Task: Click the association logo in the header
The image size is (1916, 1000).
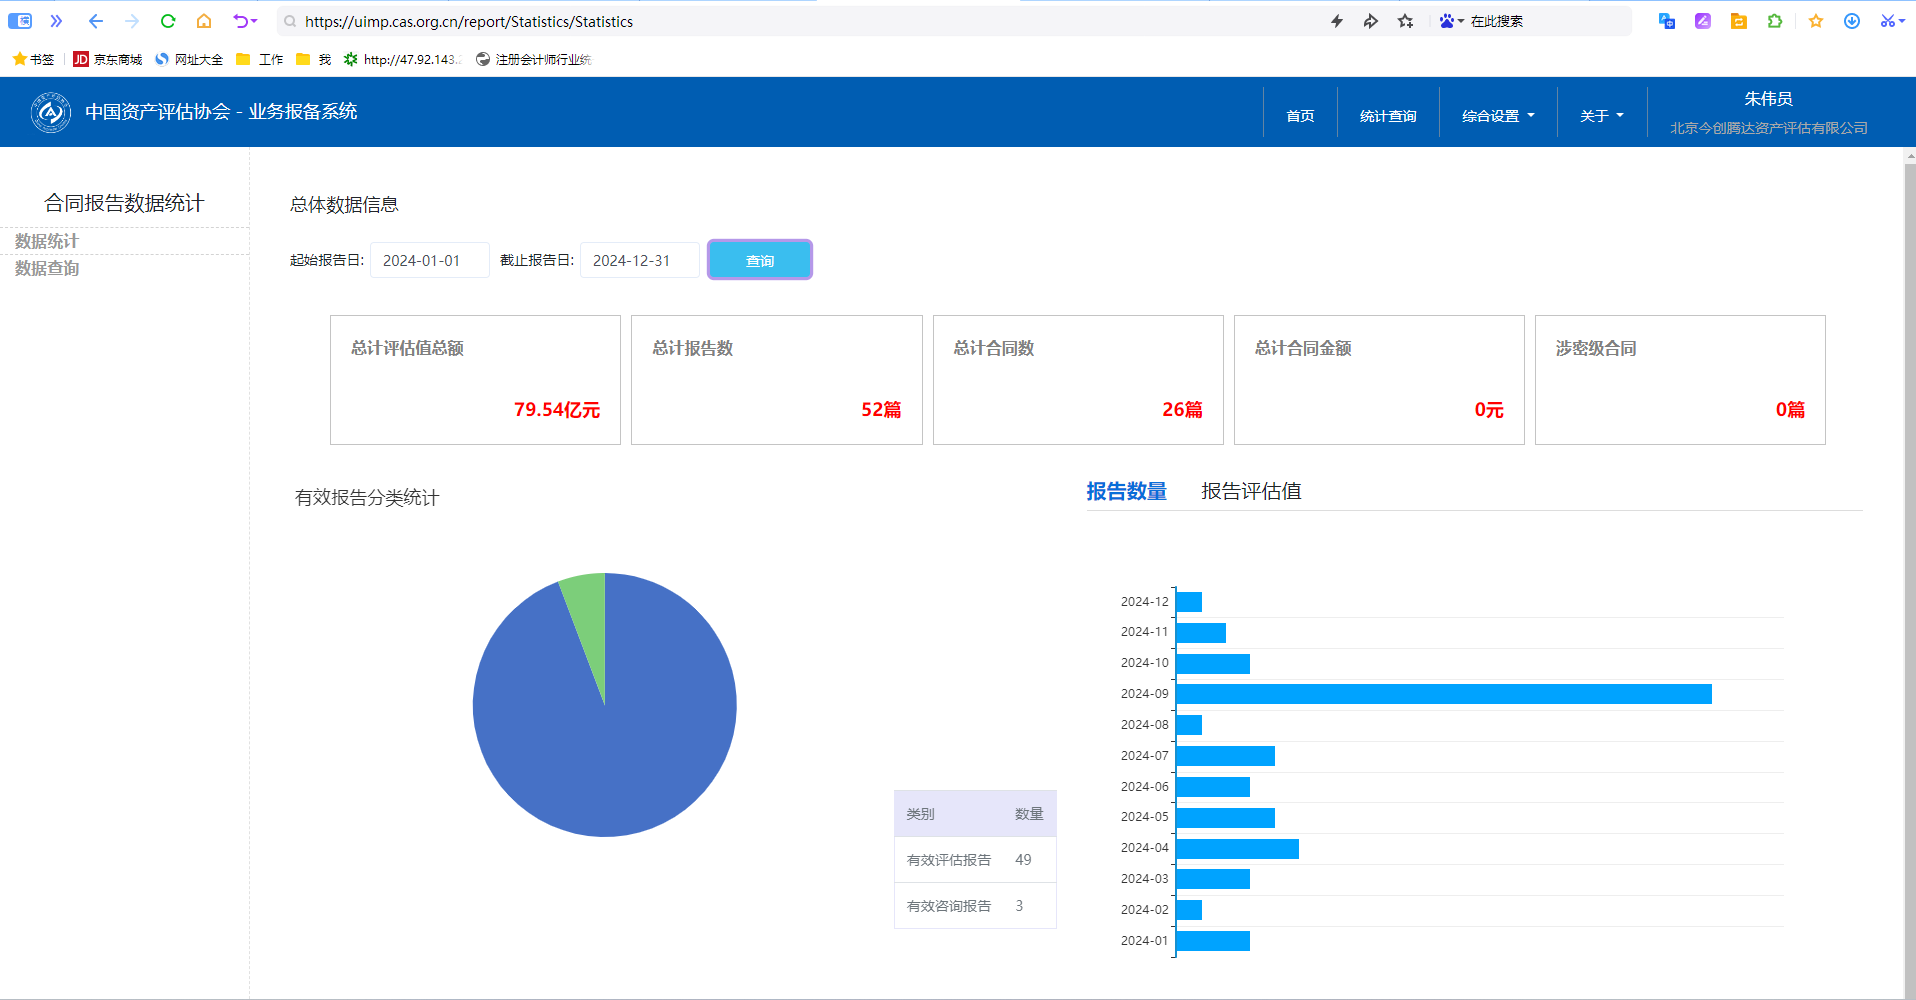Action: pyautogui.click(x=50, y=112)
